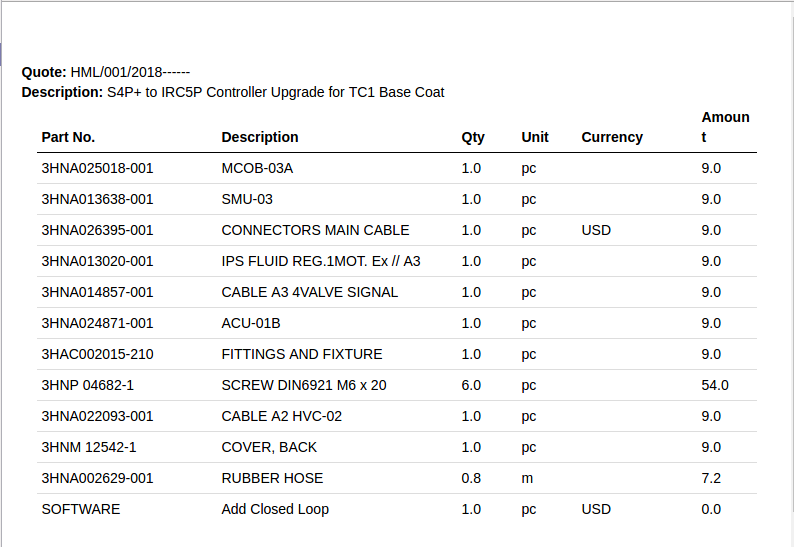Image resolution: width=794 pixels, height=547 pixels.
Task: Click RUBBER HOSE description cell
Action: 272,478
